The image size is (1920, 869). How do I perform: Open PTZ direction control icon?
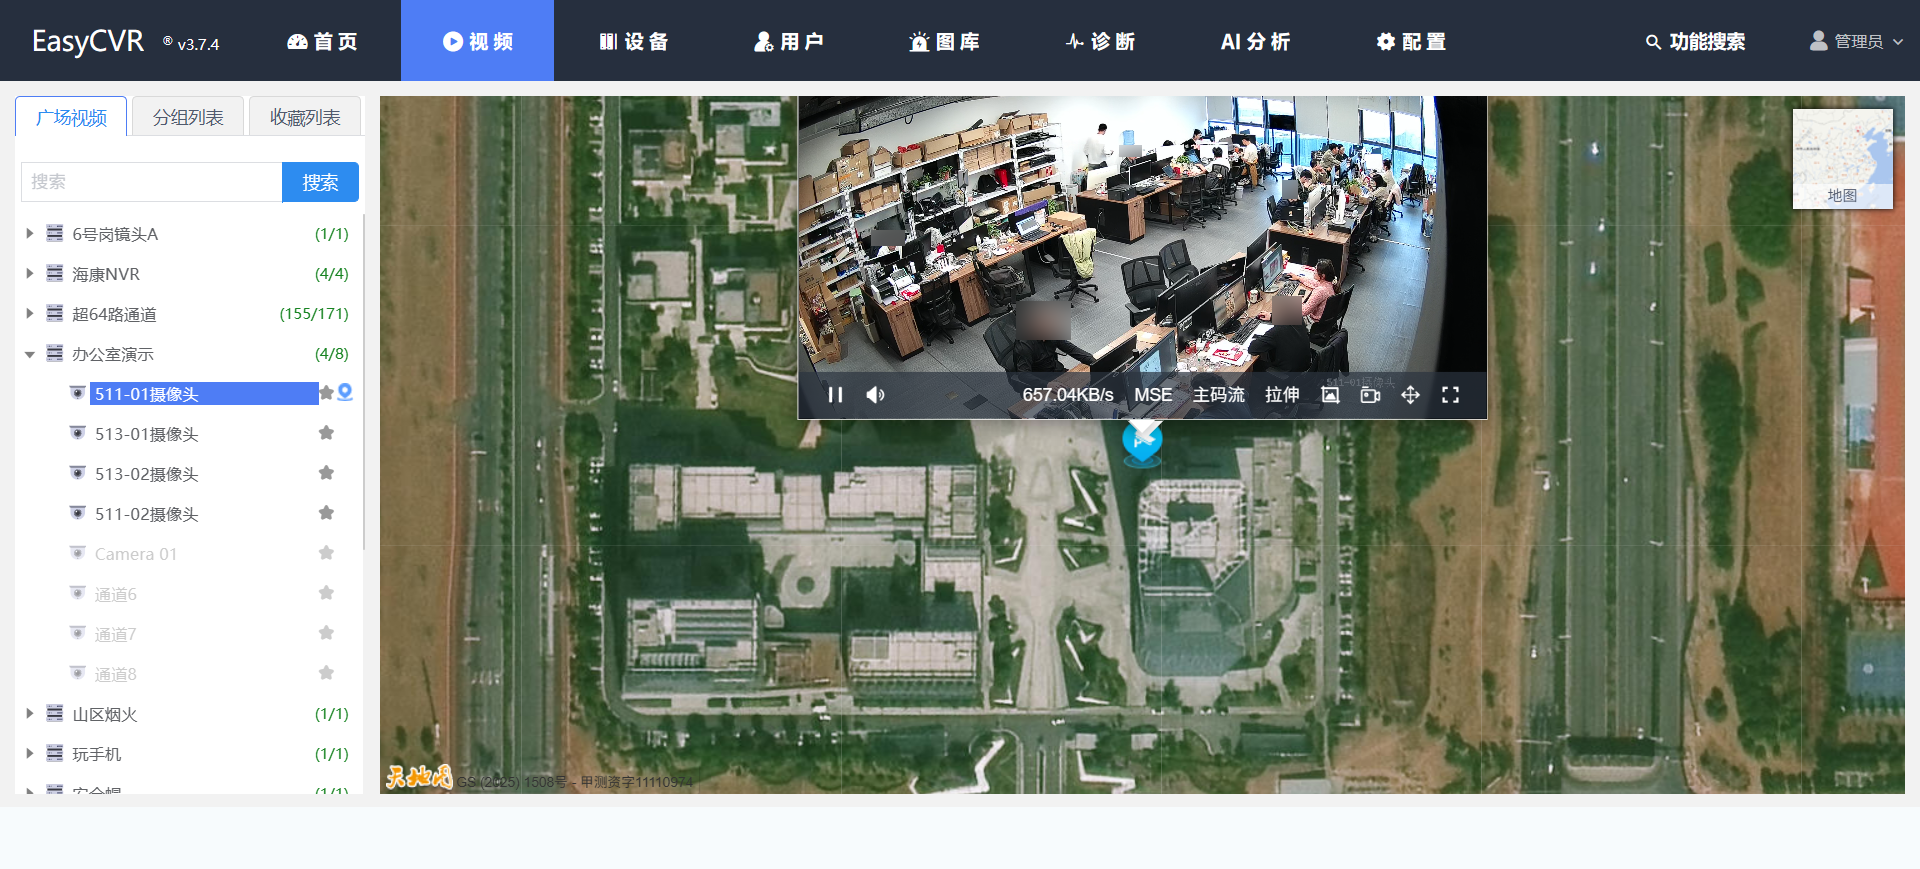(1410, 395)
